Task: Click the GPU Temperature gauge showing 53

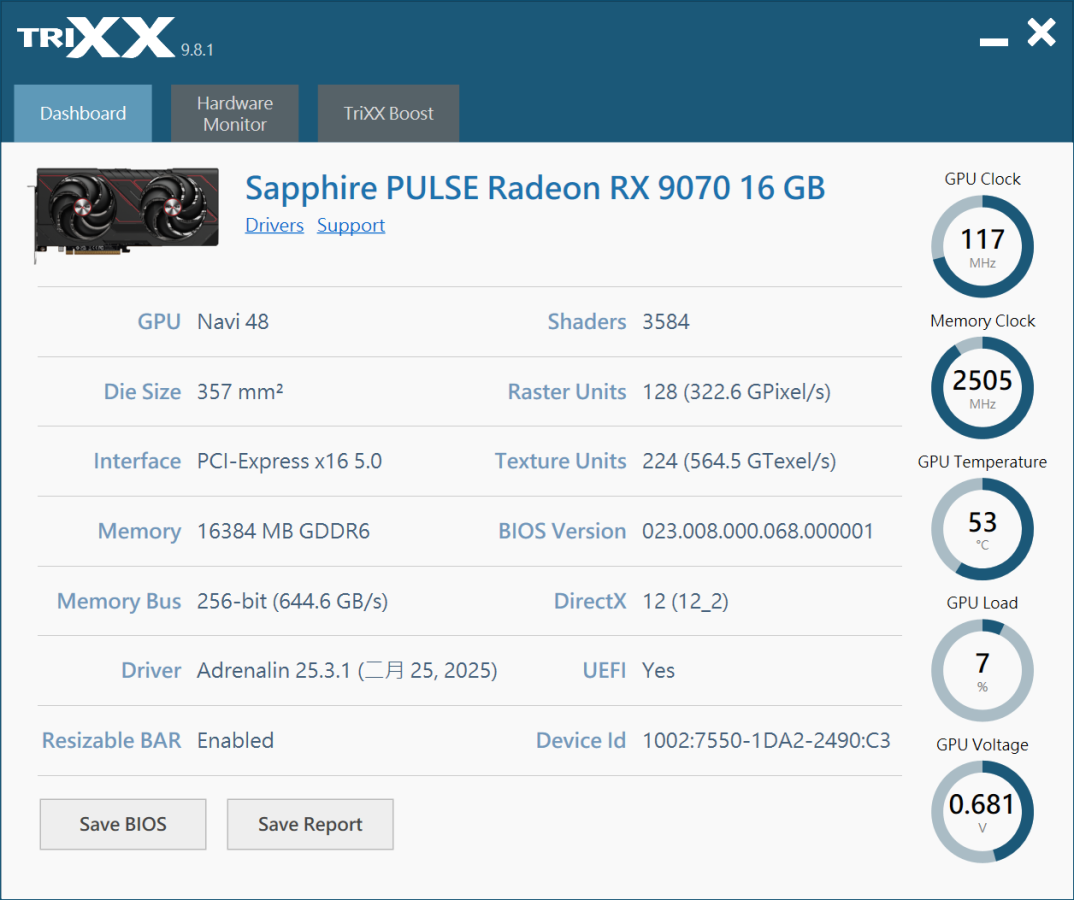Action: point(982,529)
